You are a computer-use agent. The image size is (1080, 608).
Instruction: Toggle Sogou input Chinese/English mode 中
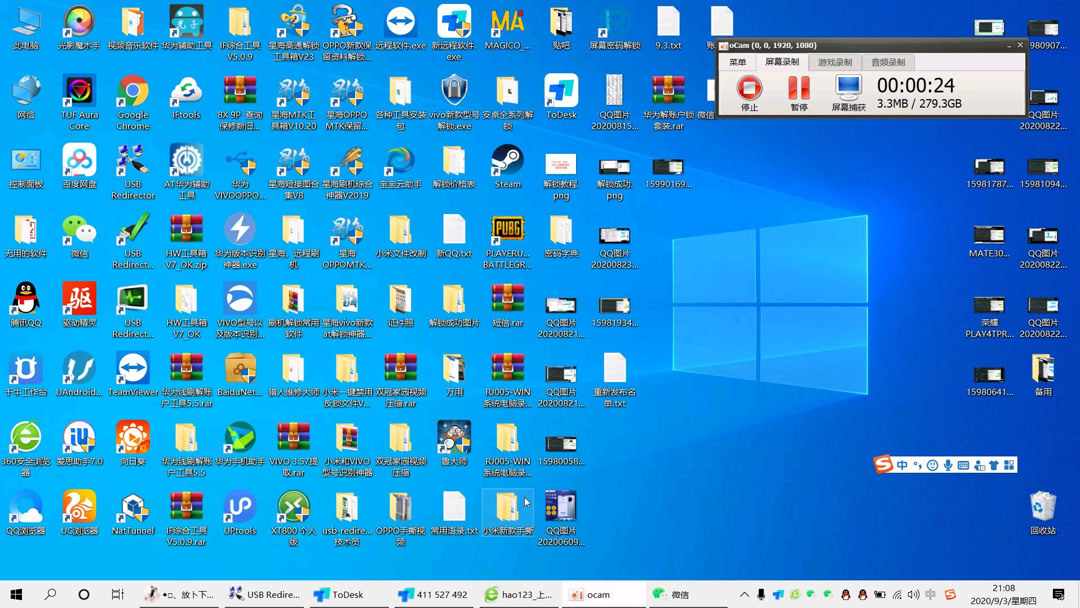(x=902, y=465)
